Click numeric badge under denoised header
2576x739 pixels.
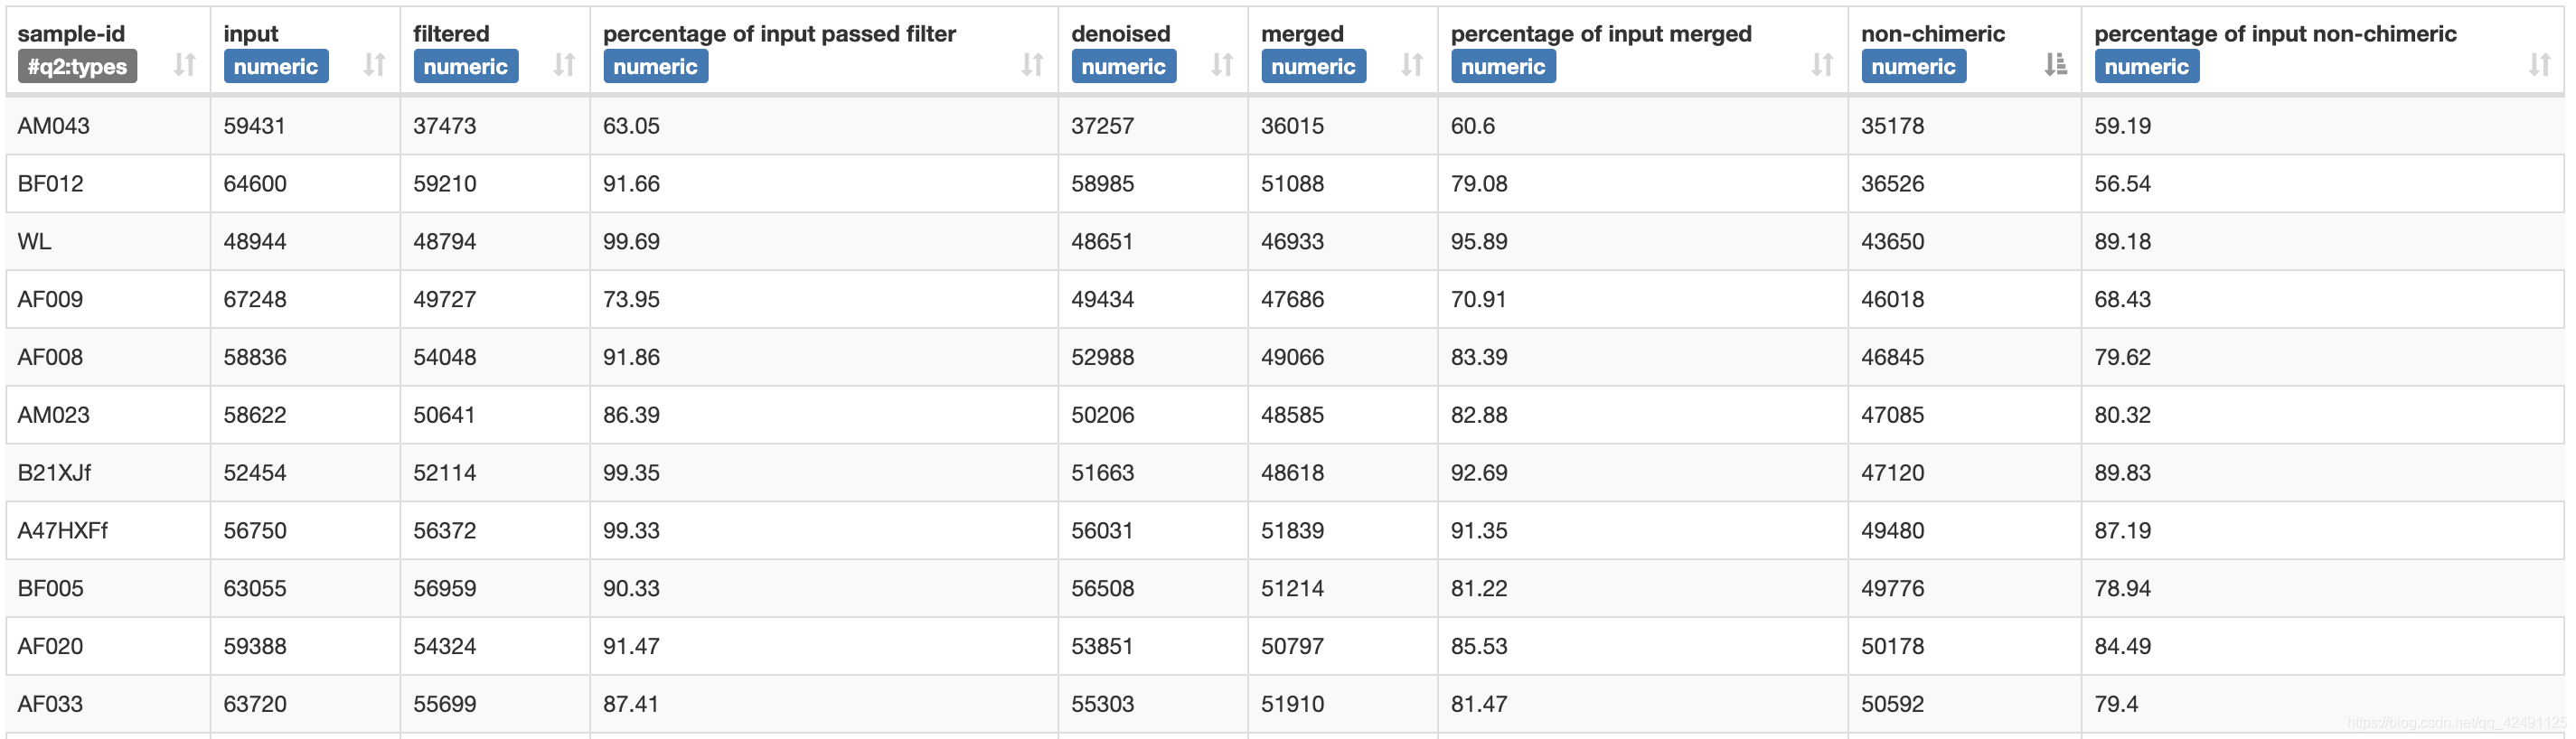[x=1124, y=67]
